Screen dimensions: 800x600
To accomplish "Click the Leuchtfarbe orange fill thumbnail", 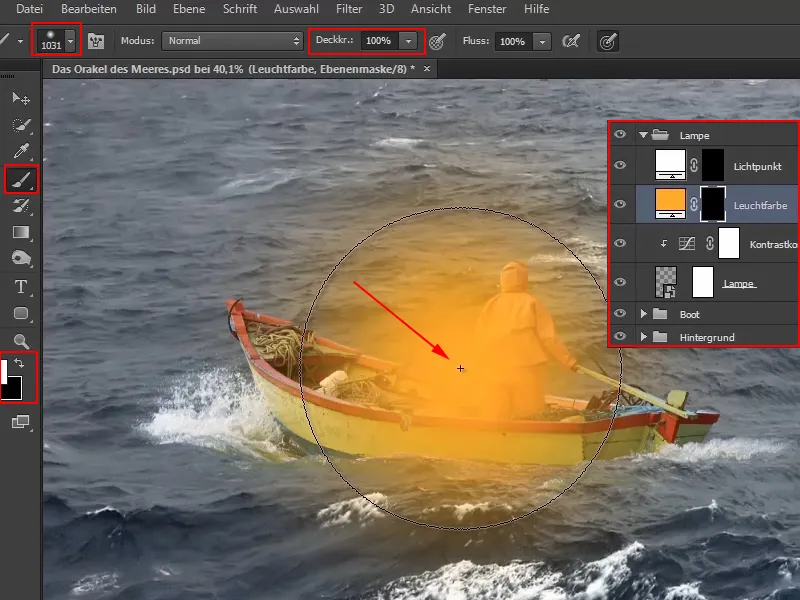I will click(670, 204).
